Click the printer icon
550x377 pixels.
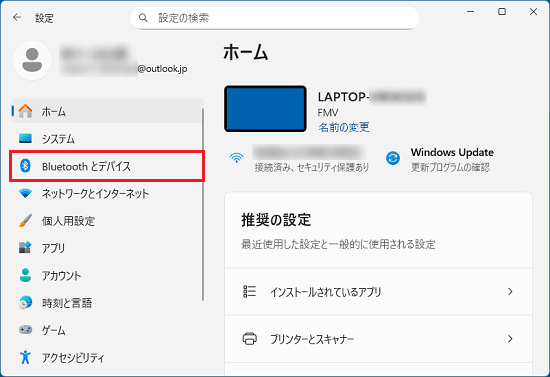click(x=249, y=339)
